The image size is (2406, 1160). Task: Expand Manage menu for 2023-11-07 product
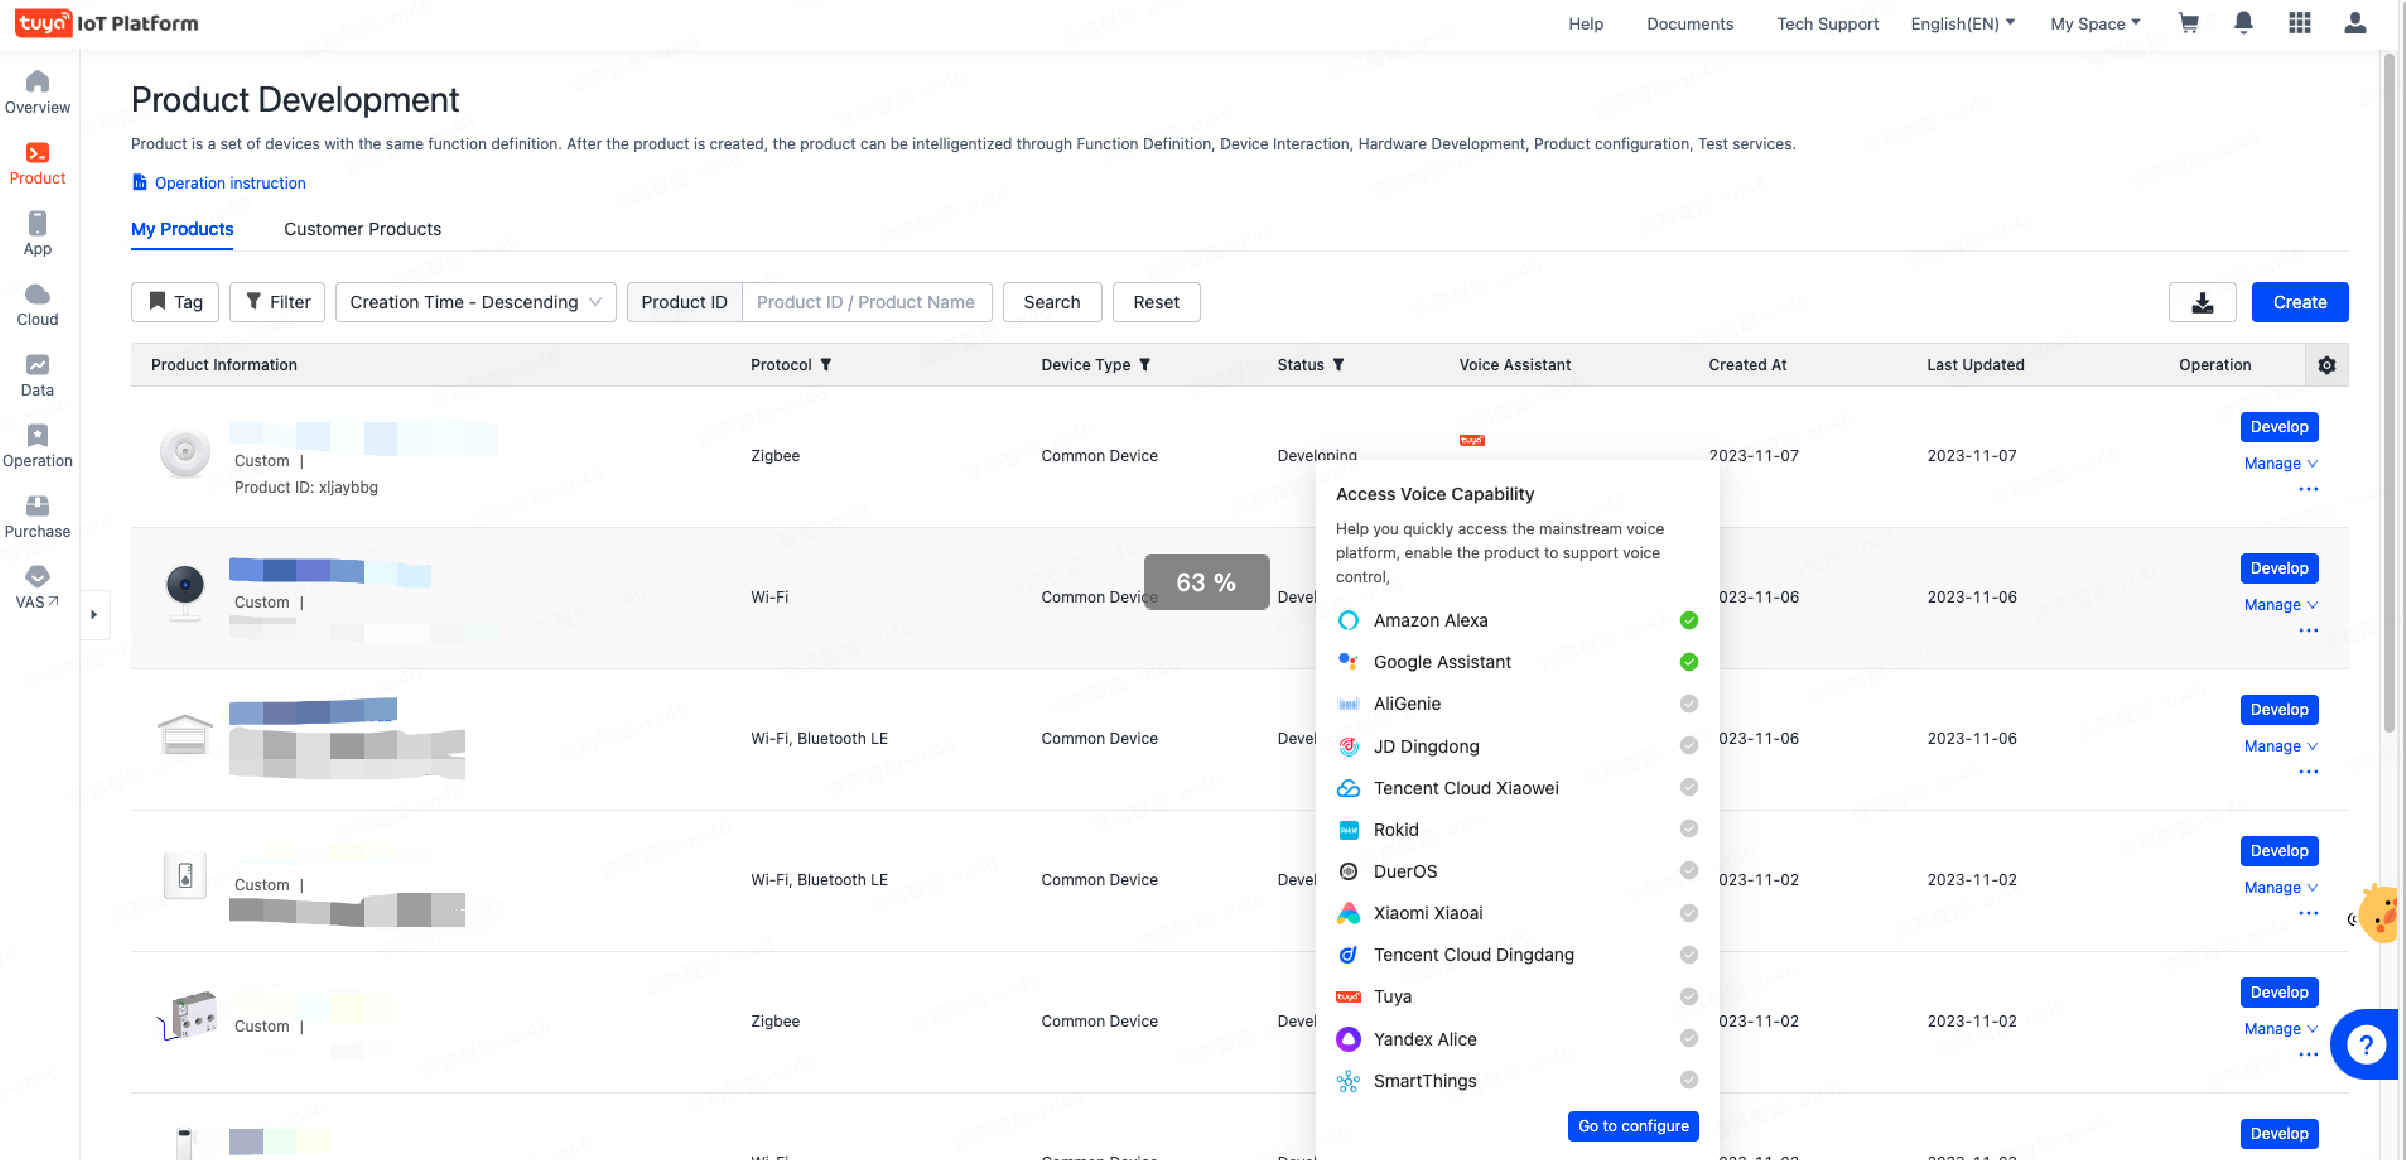(x=2280, y=464)
